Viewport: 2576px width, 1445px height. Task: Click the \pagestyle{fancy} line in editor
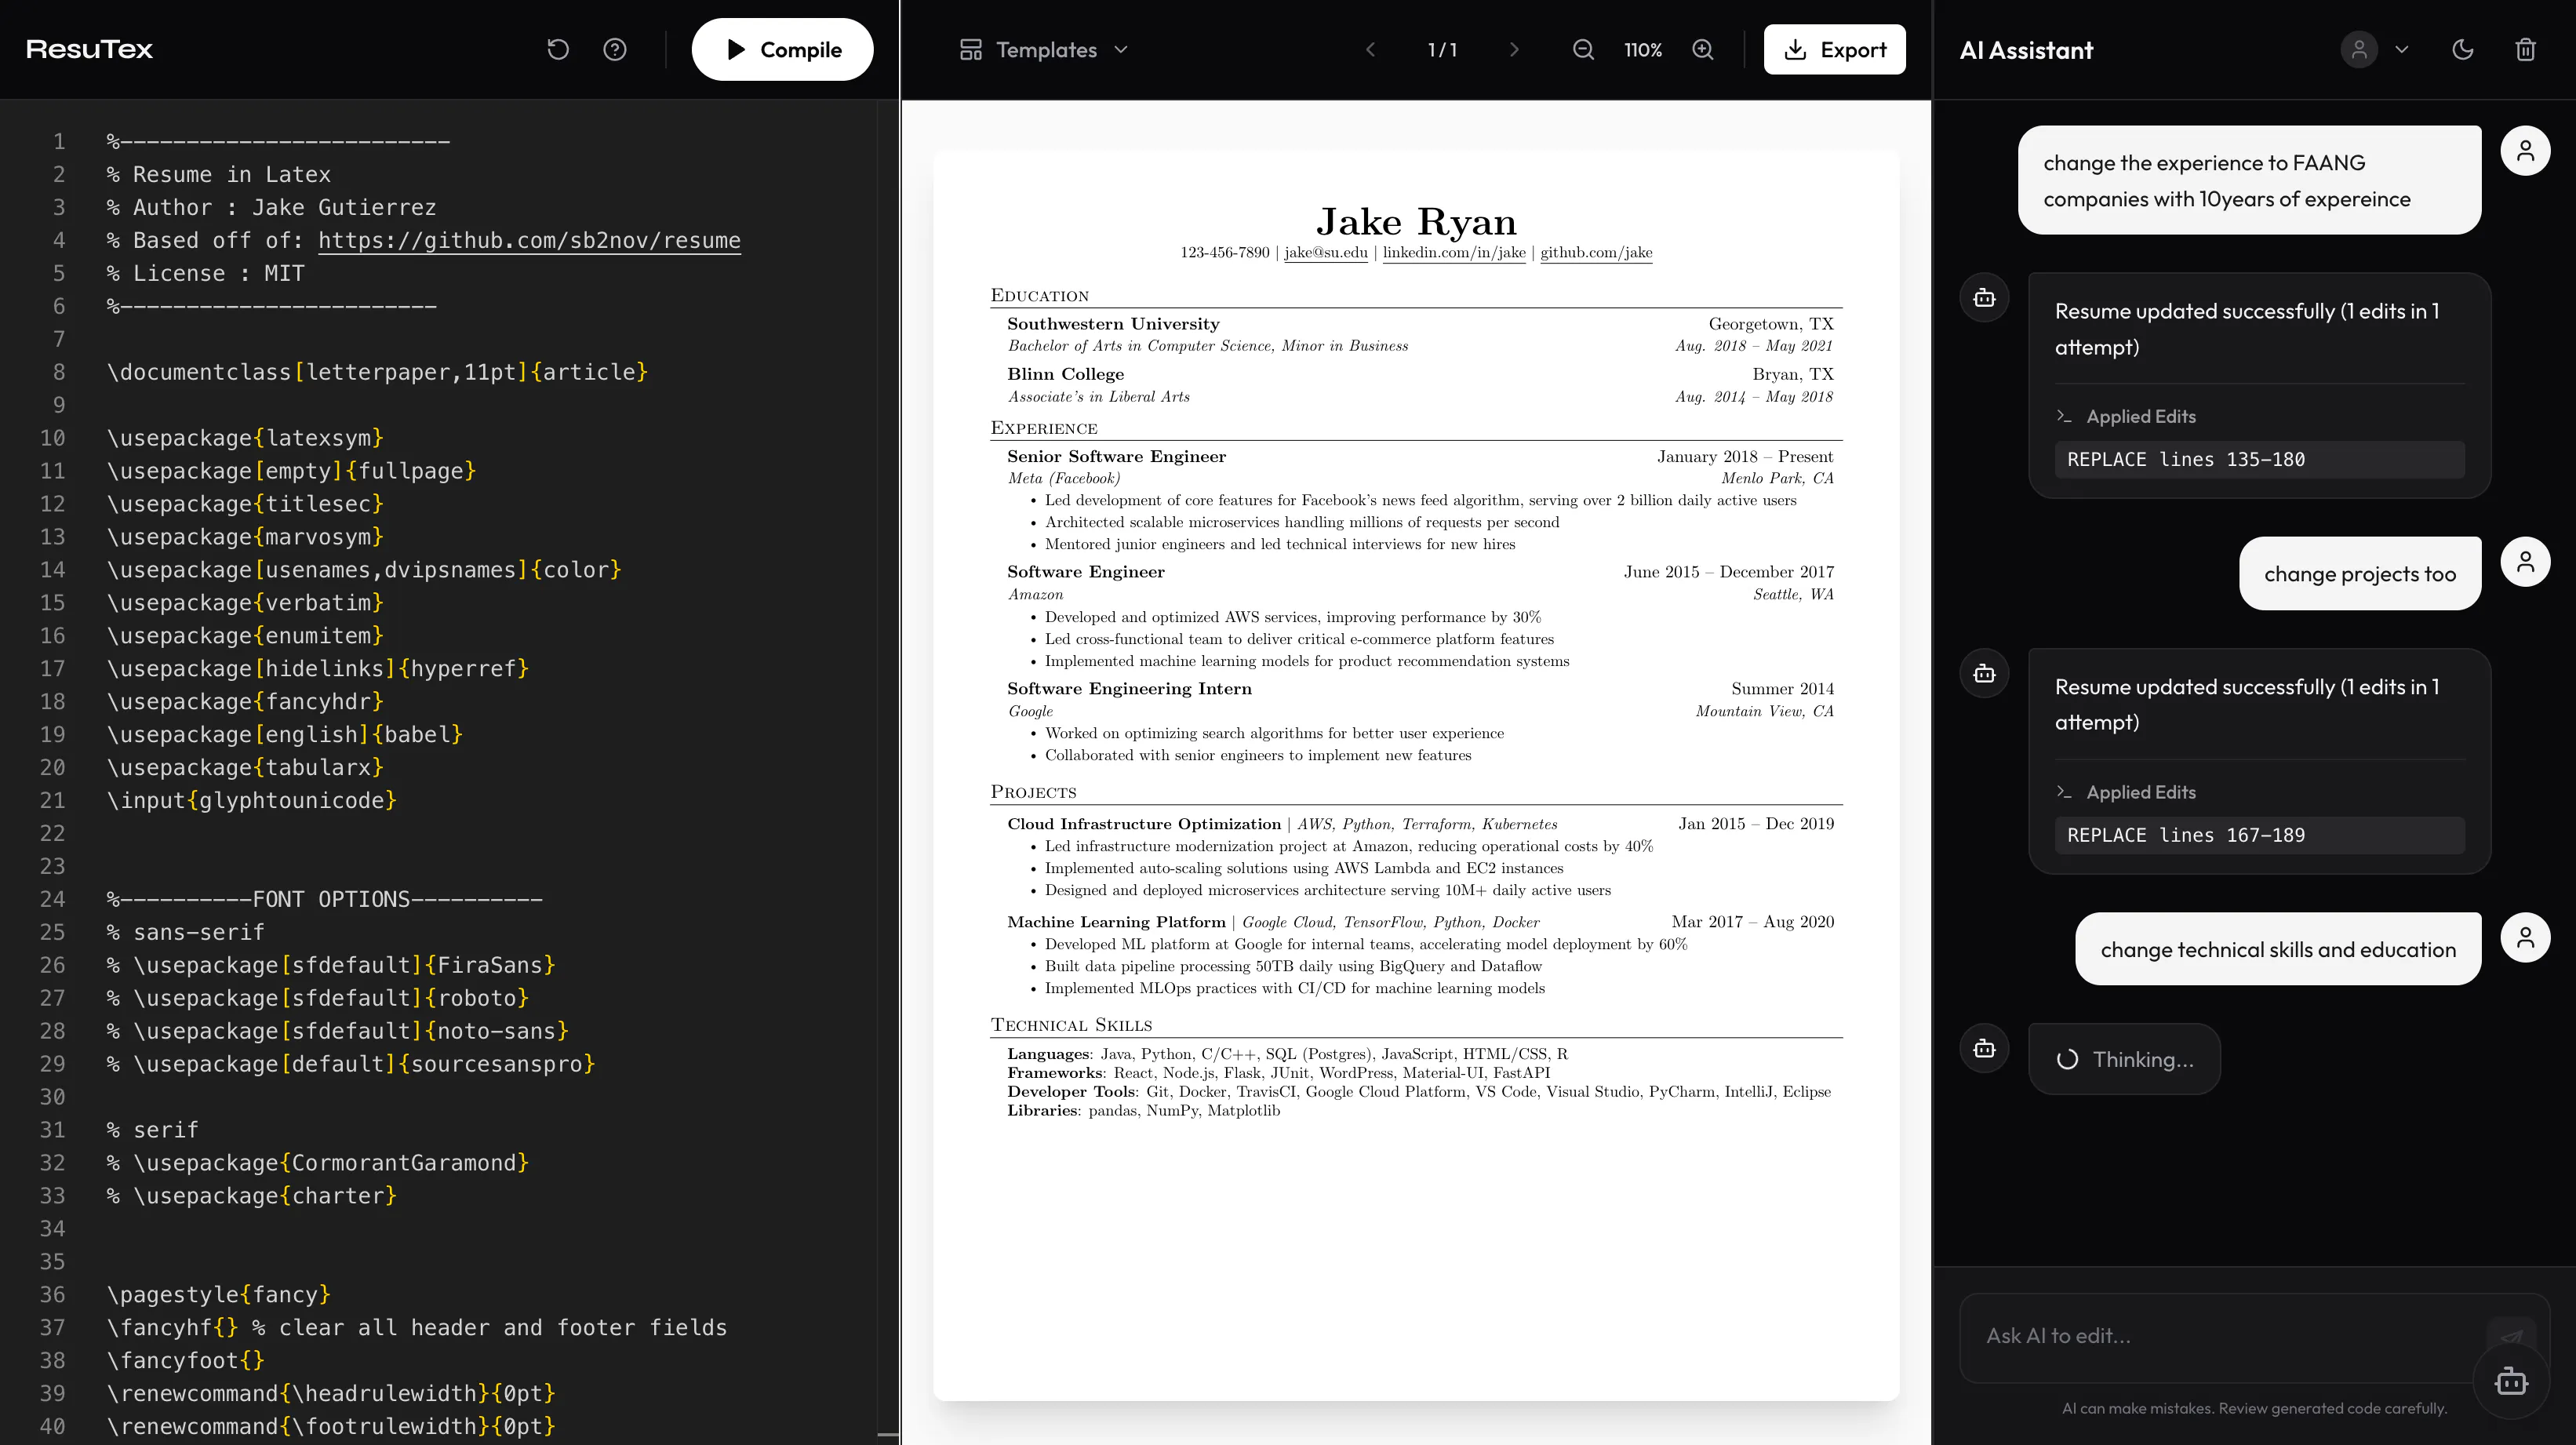click(218, 1294)
